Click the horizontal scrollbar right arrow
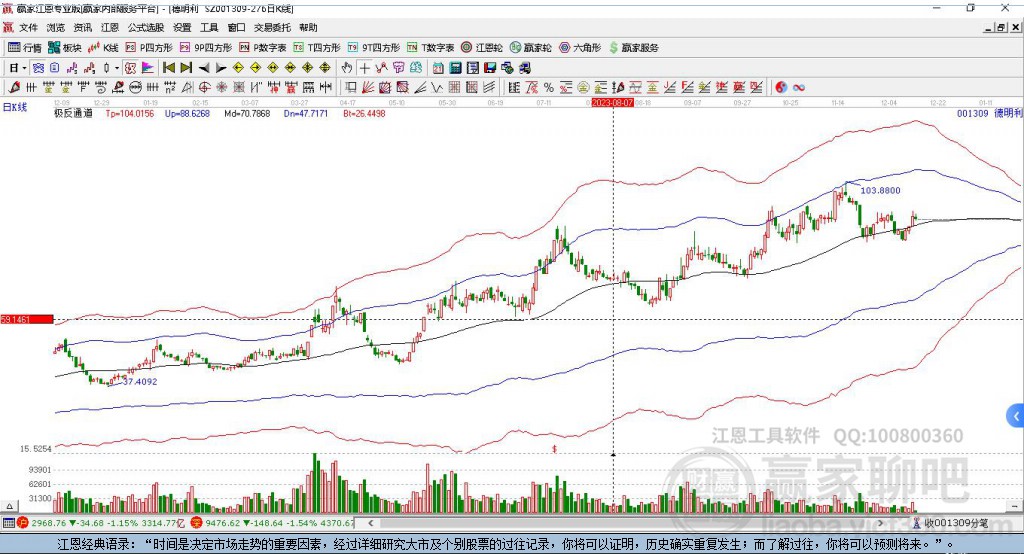 coord(880,523)
